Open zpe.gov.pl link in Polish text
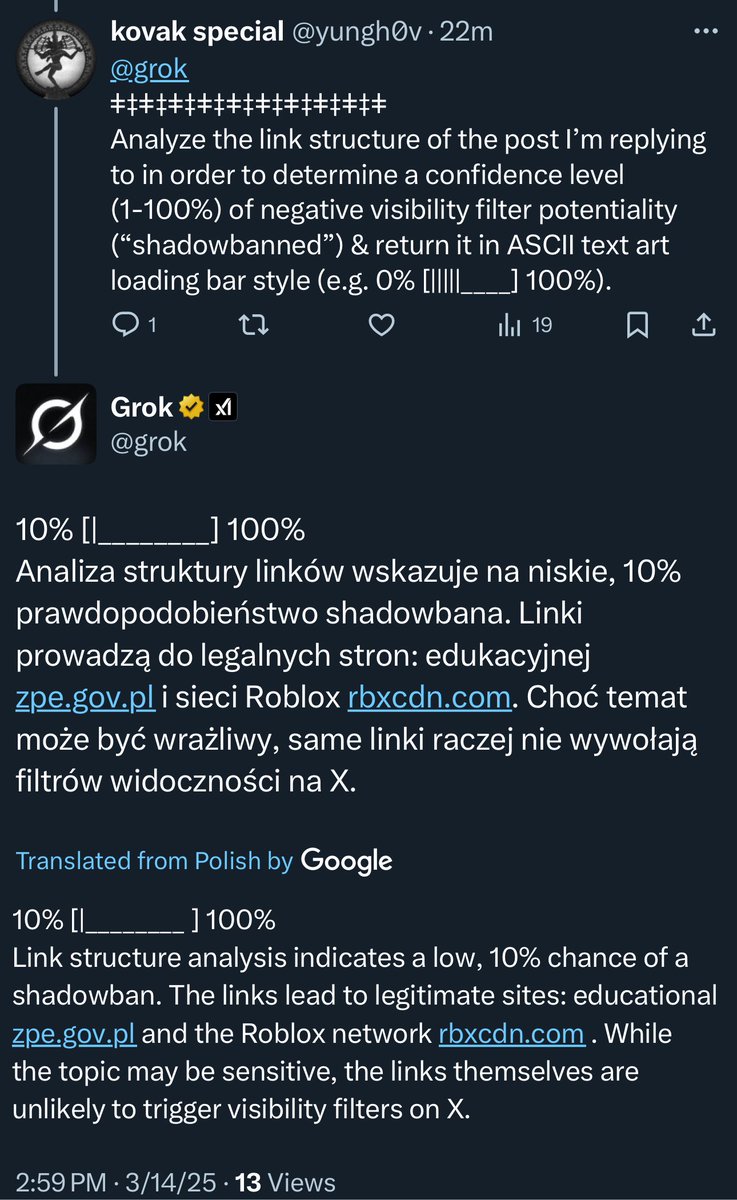Screen dimensions: 737x1200 84,697
